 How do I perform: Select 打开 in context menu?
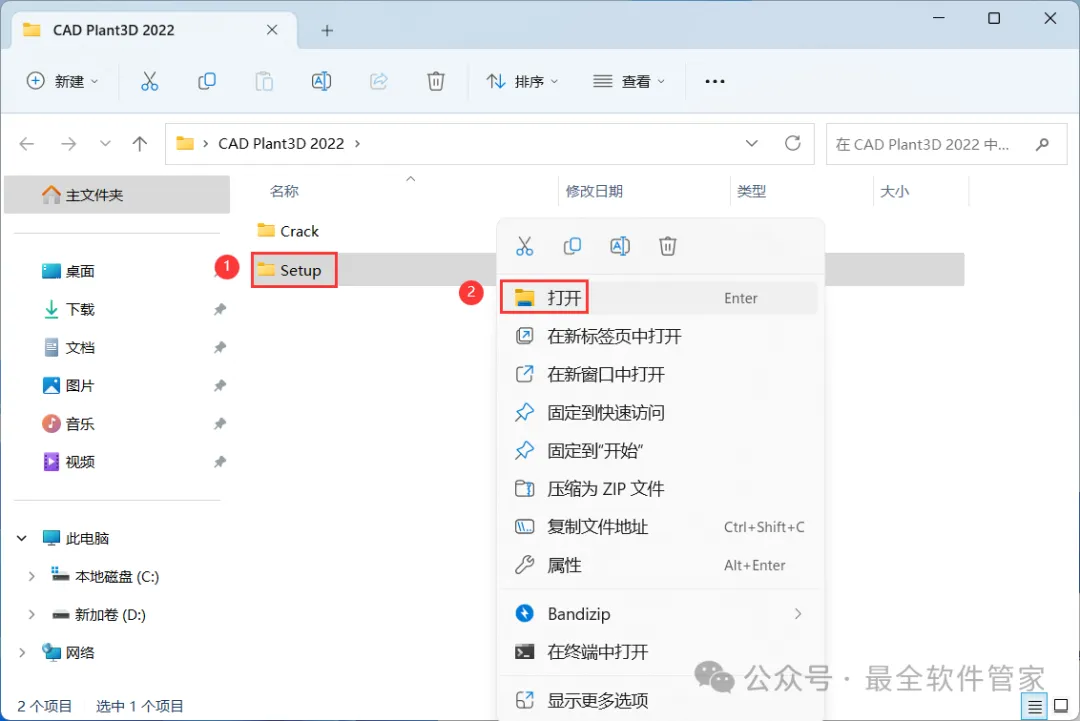658,297
